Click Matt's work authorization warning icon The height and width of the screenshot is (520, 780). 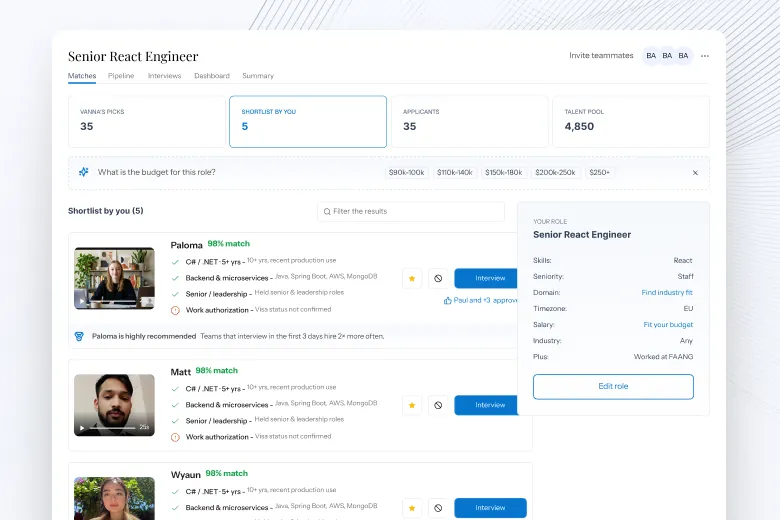(x=175, y=437)
